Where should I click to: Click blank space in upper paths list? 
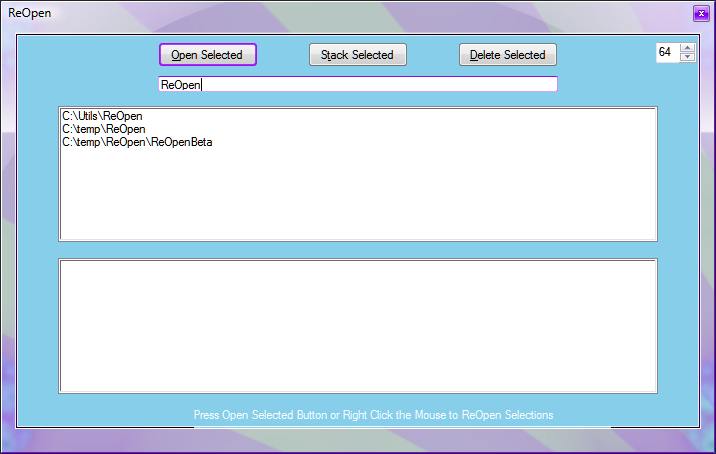[357, 200]
